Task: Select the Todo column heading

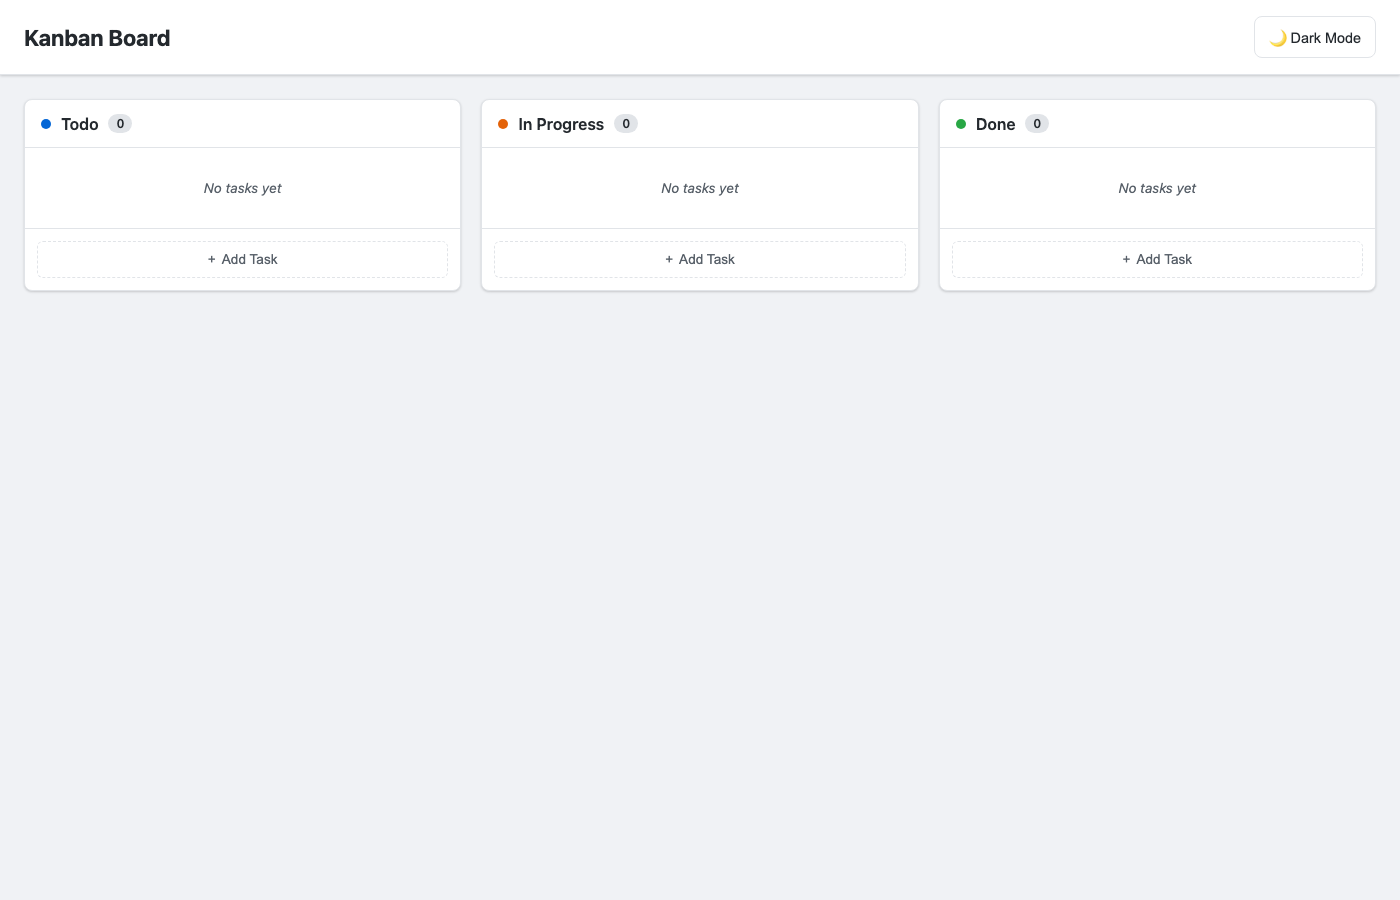Action: pyautogui.click(x=80, y=124)
